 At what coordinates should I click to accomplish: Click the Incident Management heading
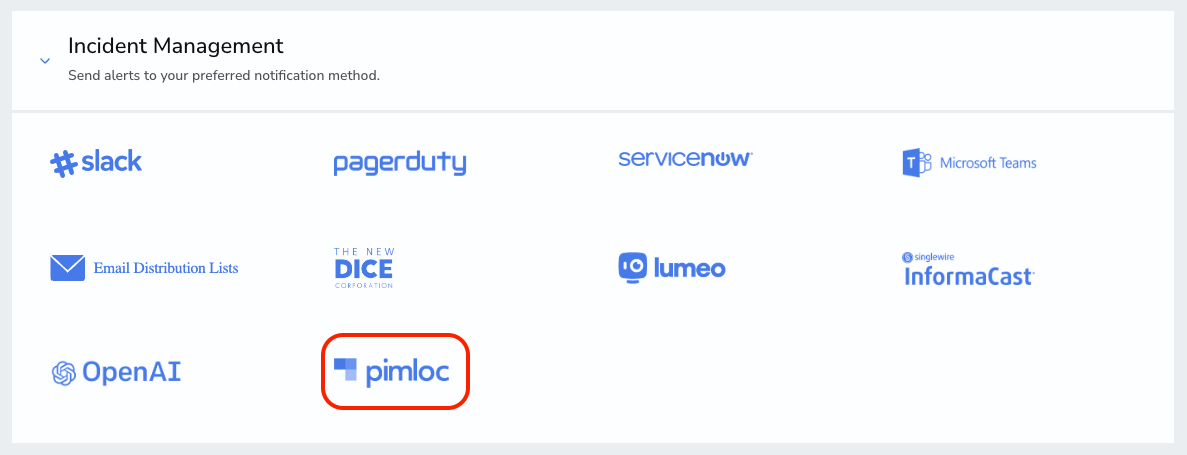coord(176,45)
